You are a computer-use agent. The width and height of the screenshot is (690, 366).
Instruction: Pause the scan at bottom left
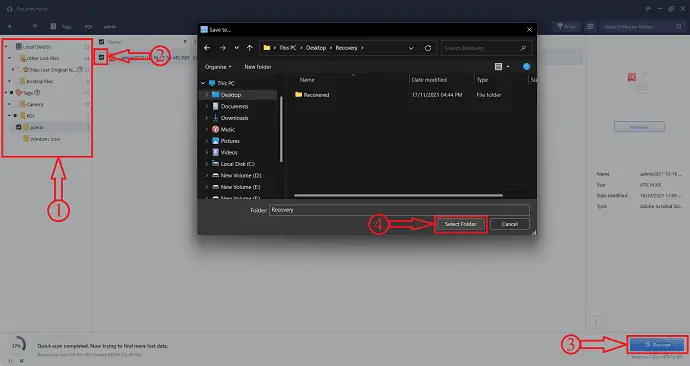coord(11,361)
